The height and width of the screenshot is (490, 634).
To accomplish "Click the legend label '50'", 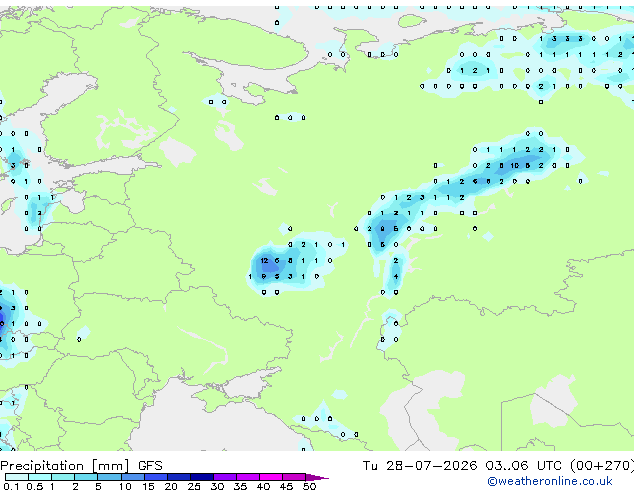I will click(x=309, y=486).
